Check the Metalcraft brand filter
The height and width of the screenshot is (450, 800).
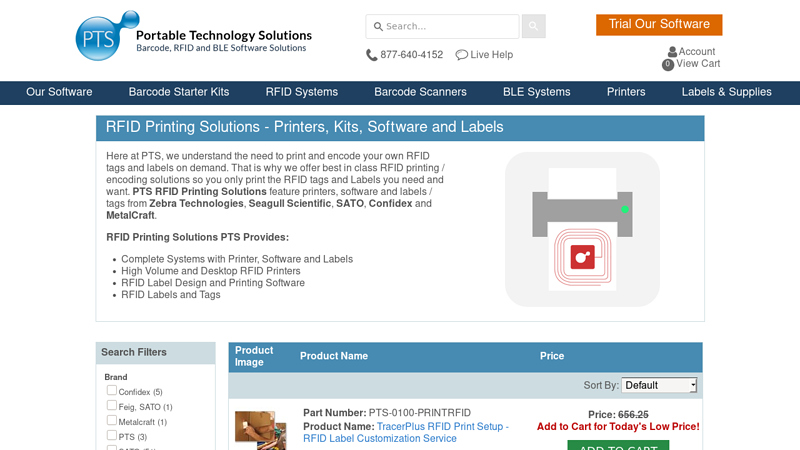pyautogui.click(x=112, y=420)
